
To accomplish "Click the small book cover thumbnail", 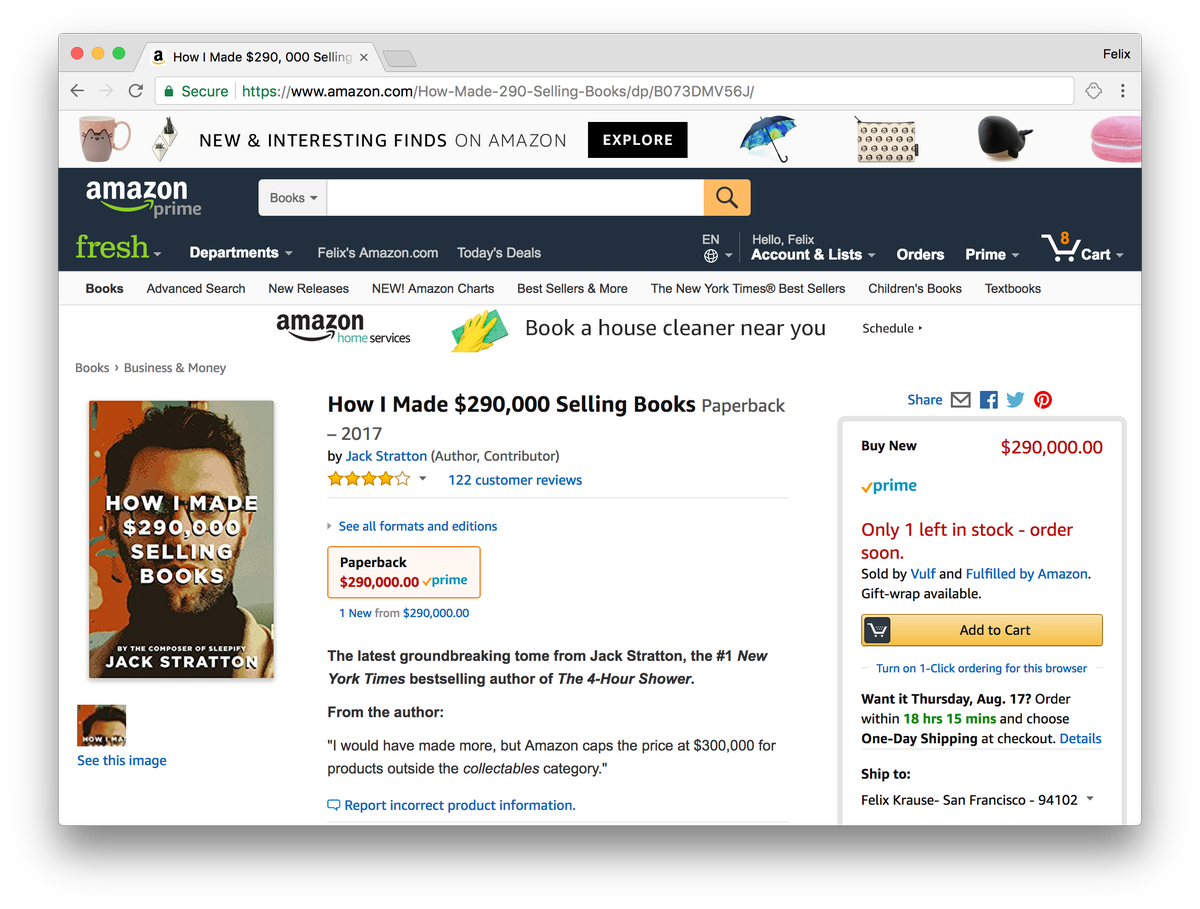I will pyautogui.click(x=102, y=726).
